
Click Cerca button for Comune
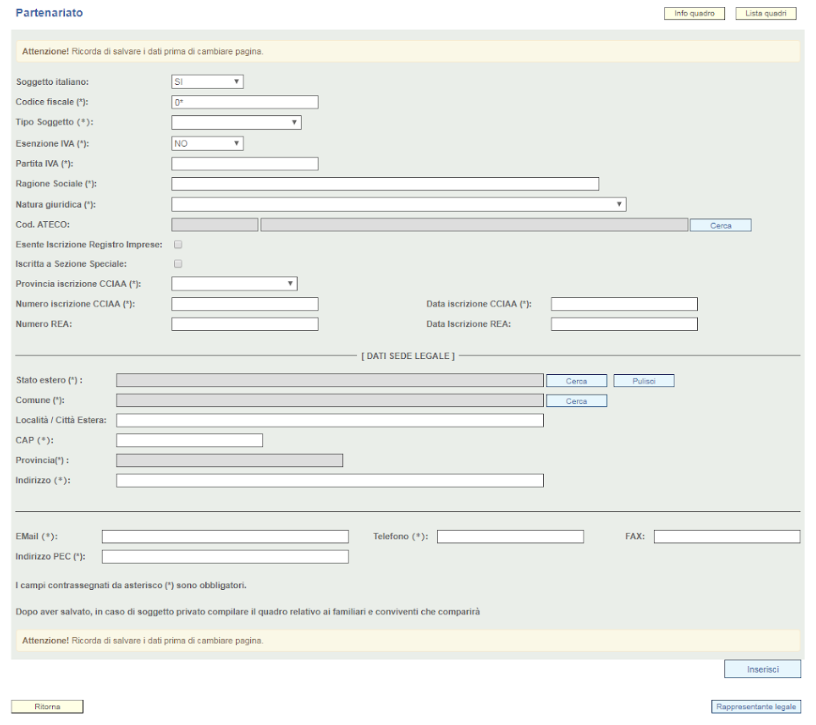576,401
